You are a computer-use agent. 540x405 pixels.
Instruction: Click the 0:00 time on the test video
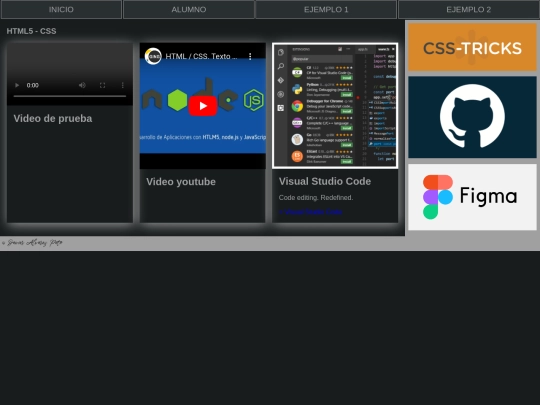pos(33,85)
